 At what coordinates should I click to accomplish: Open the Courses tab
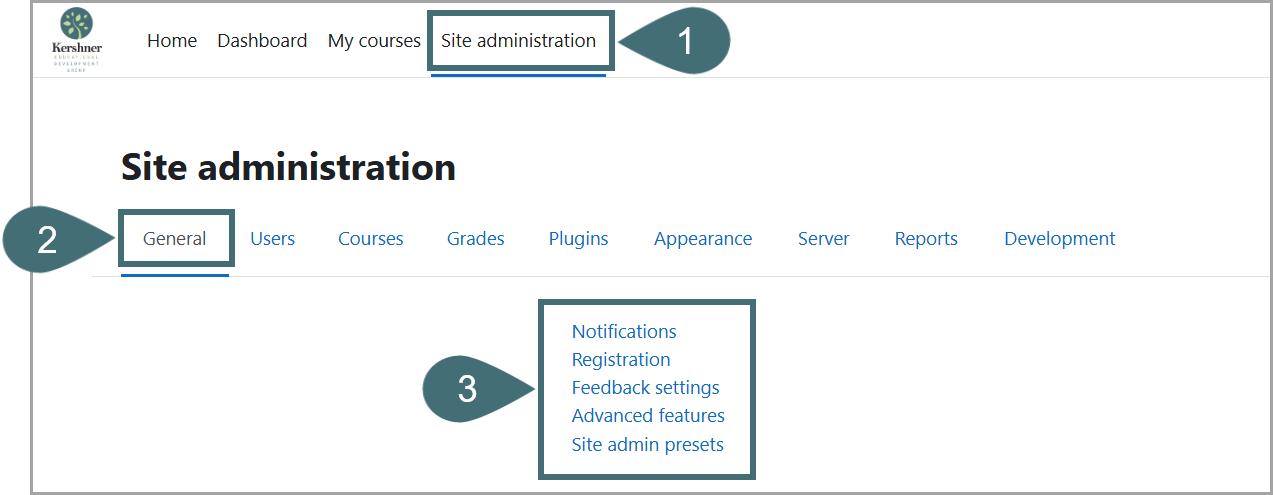pyautogui.click(x=370, y=239)
